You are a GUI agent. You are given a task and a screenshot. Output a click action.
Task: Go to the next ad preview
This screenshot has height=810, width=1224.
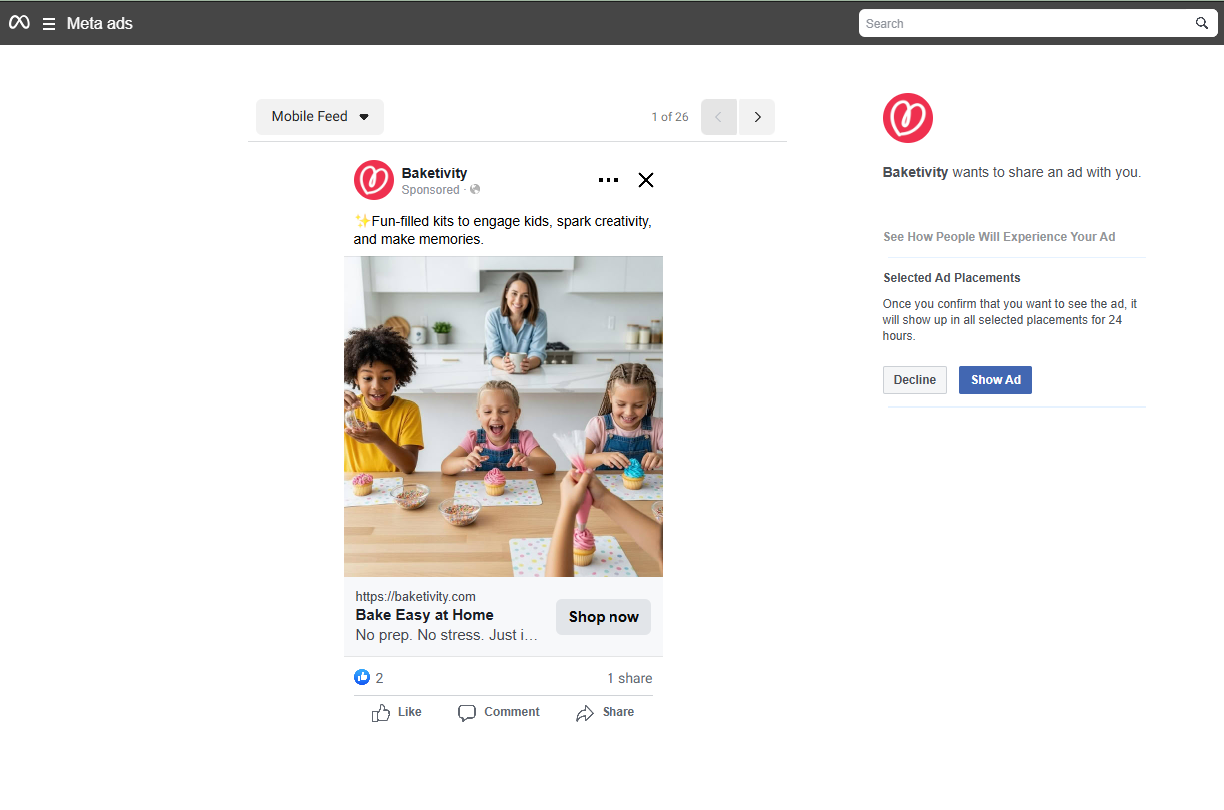(x=757, y=117)
